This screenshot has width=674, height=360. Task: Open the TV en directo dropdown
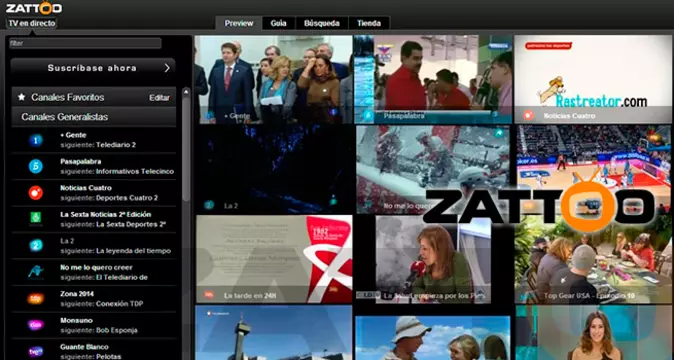(32, 23)
